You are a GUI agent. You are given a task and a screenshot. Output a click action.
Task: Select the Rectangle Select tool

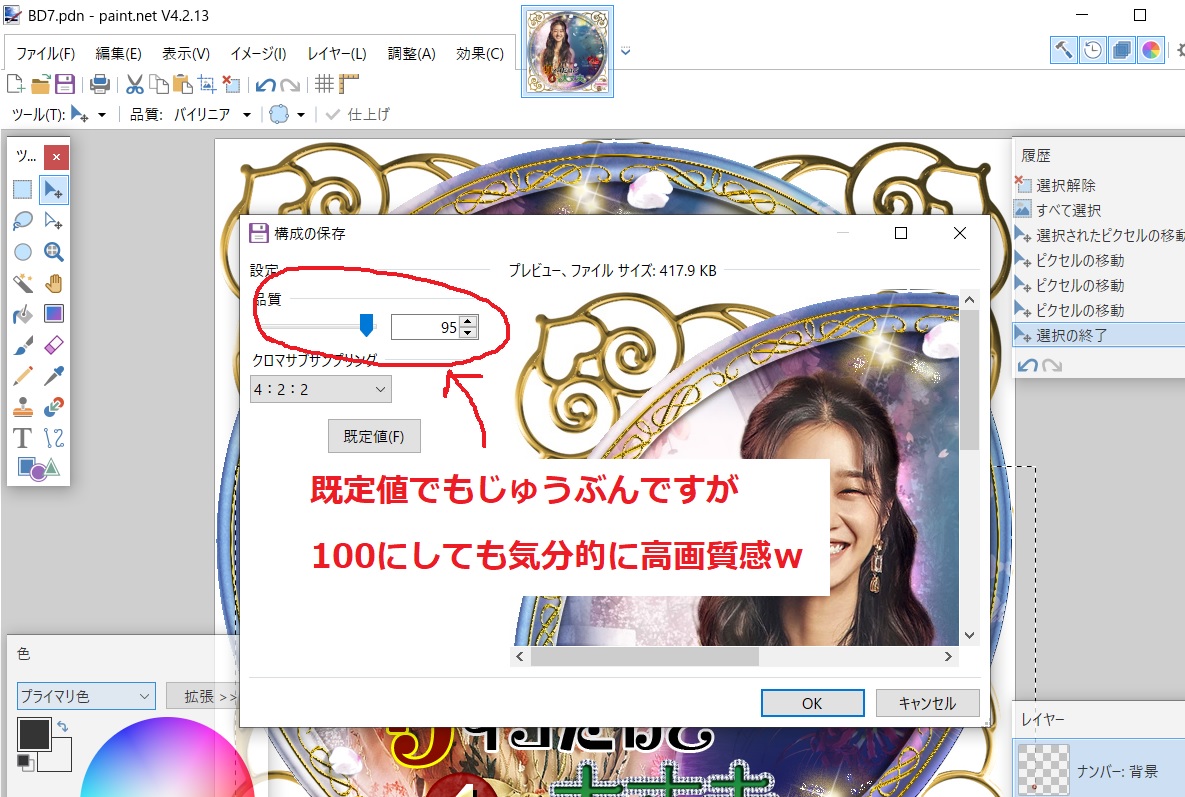pos(23,190)
